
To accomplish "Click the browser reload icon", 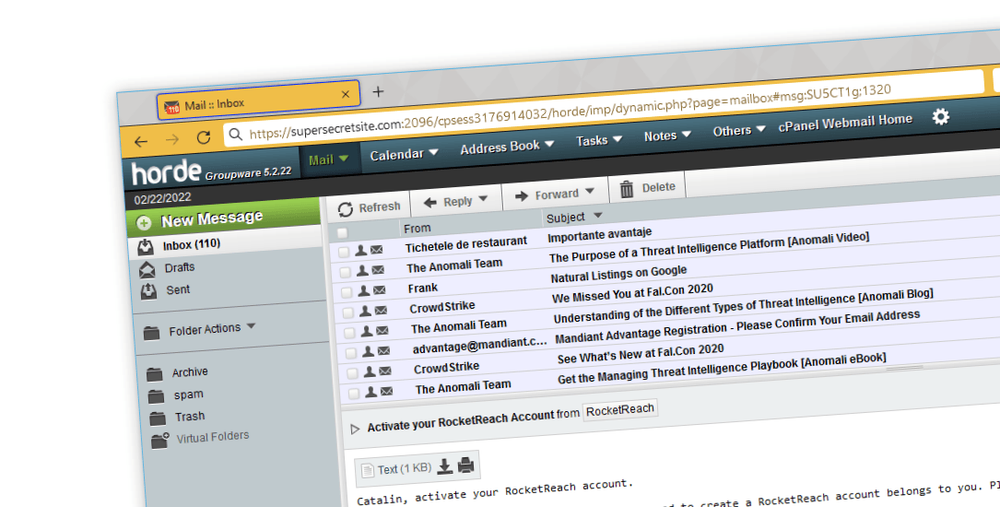I will pos(203,138).
